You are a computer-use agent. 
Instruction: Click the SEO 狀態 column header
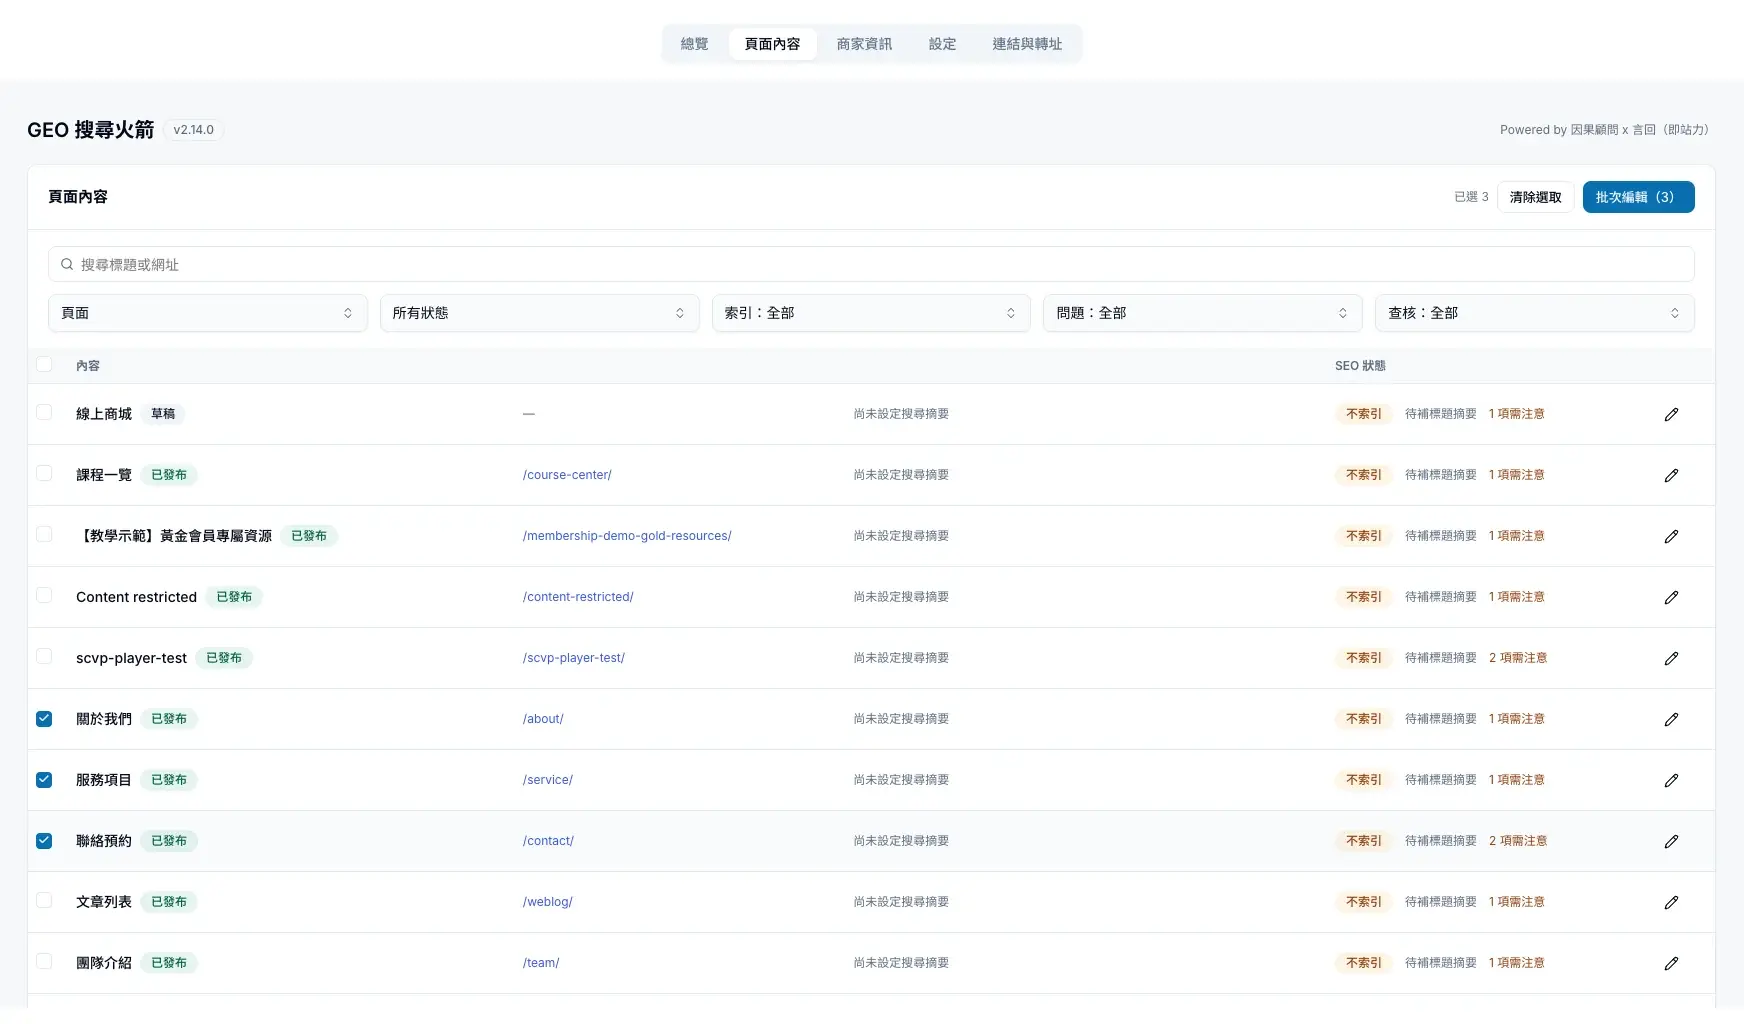[1360, 366]
